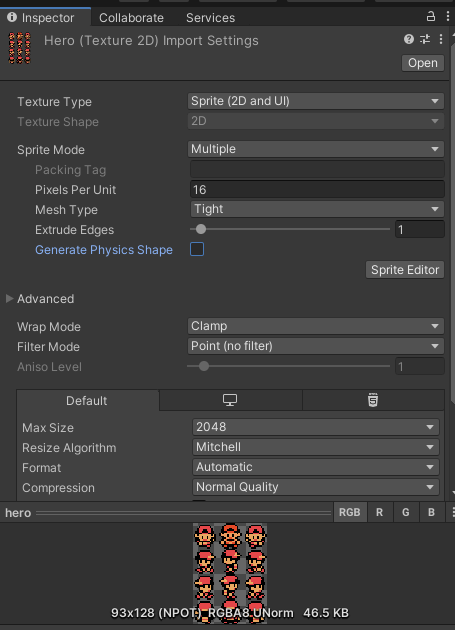Image resolution: width=455 pixels, height=630 pixels.
Task: Show only the R channel
Action: point(379,512)
